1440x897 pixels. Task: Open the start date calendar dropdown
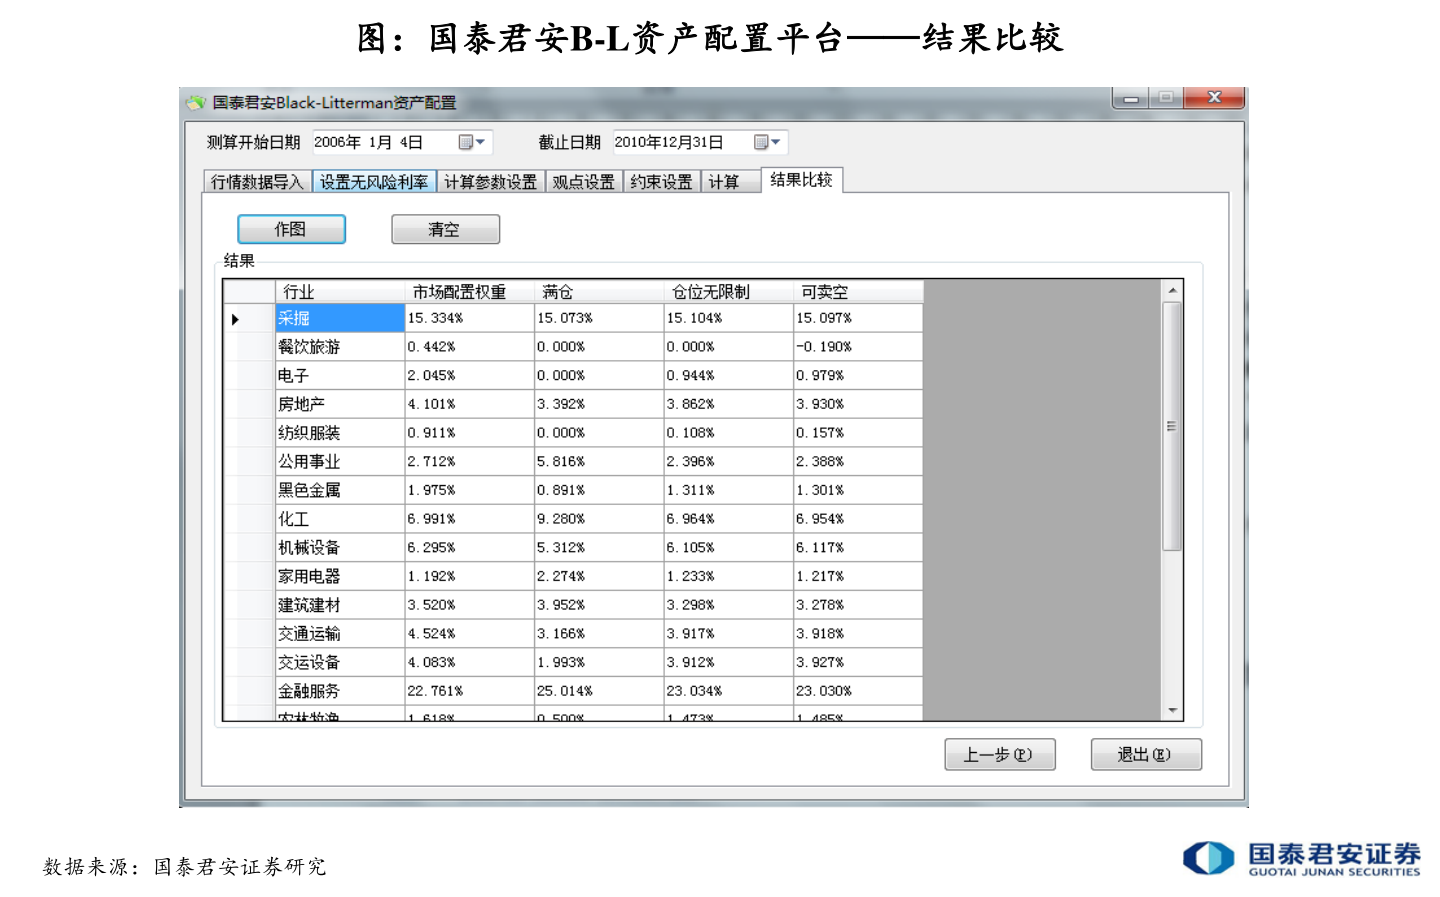(471, 142)
